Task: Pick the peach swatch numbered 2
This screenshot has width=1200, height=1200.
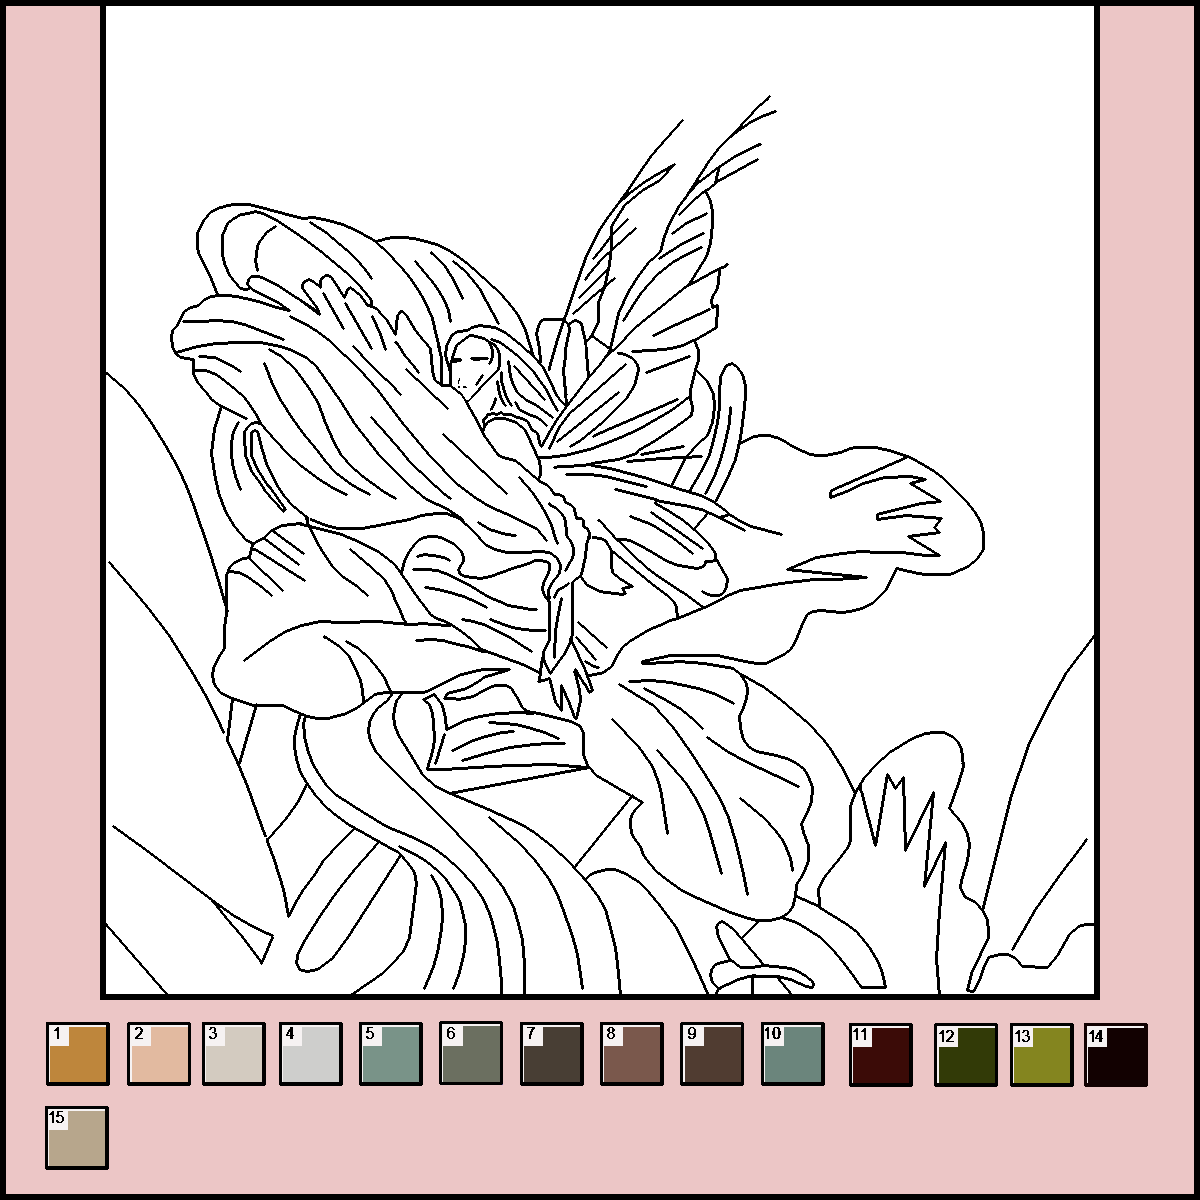Action: (x=158, y=1054)
